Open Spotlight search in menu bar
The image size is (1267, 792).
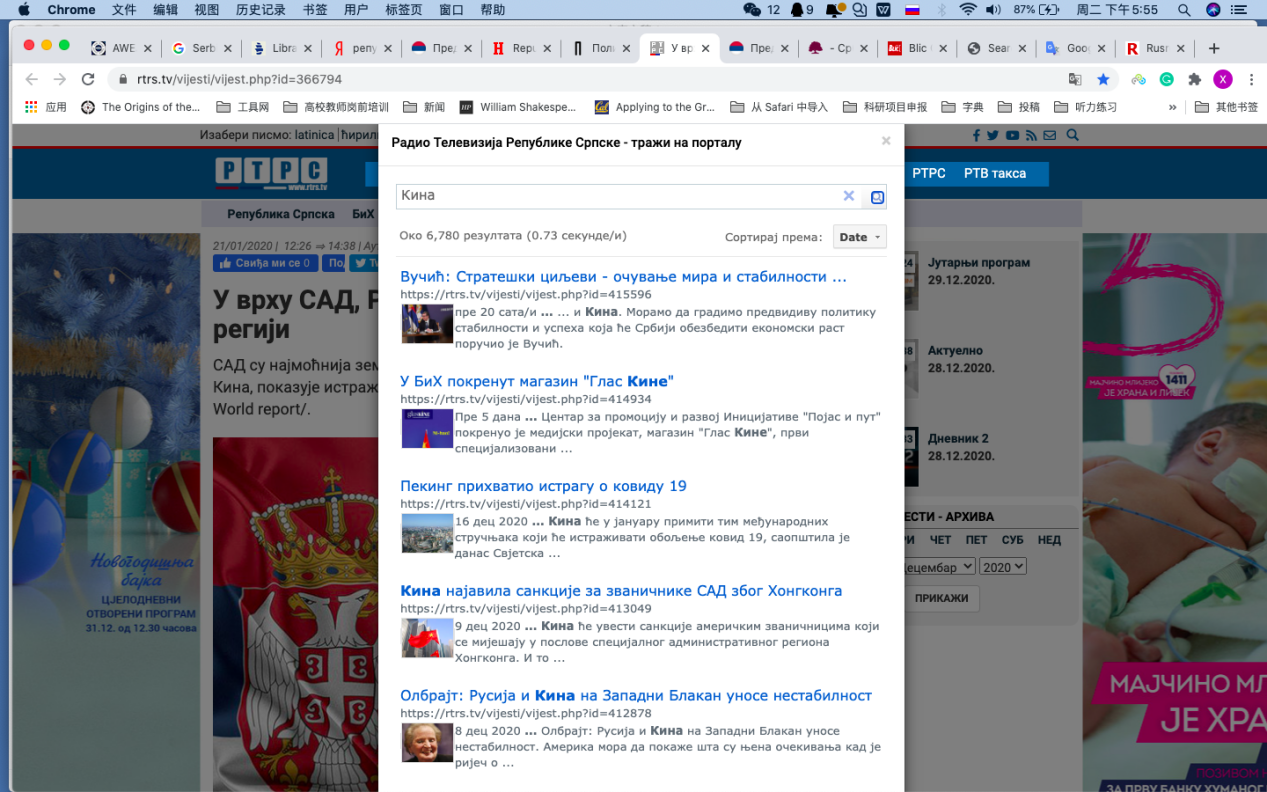click(x=1184, y=10)
